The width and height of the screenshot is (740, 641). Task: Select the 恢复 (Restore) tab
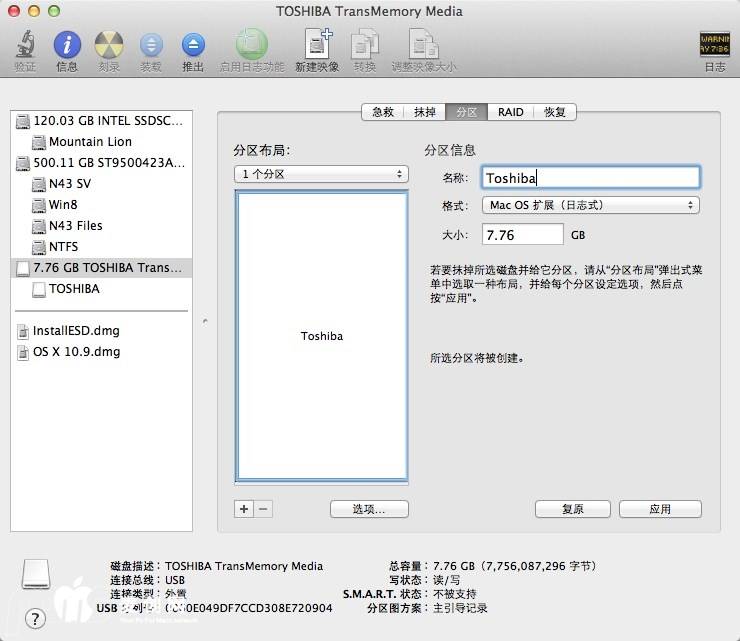[555, 112]
